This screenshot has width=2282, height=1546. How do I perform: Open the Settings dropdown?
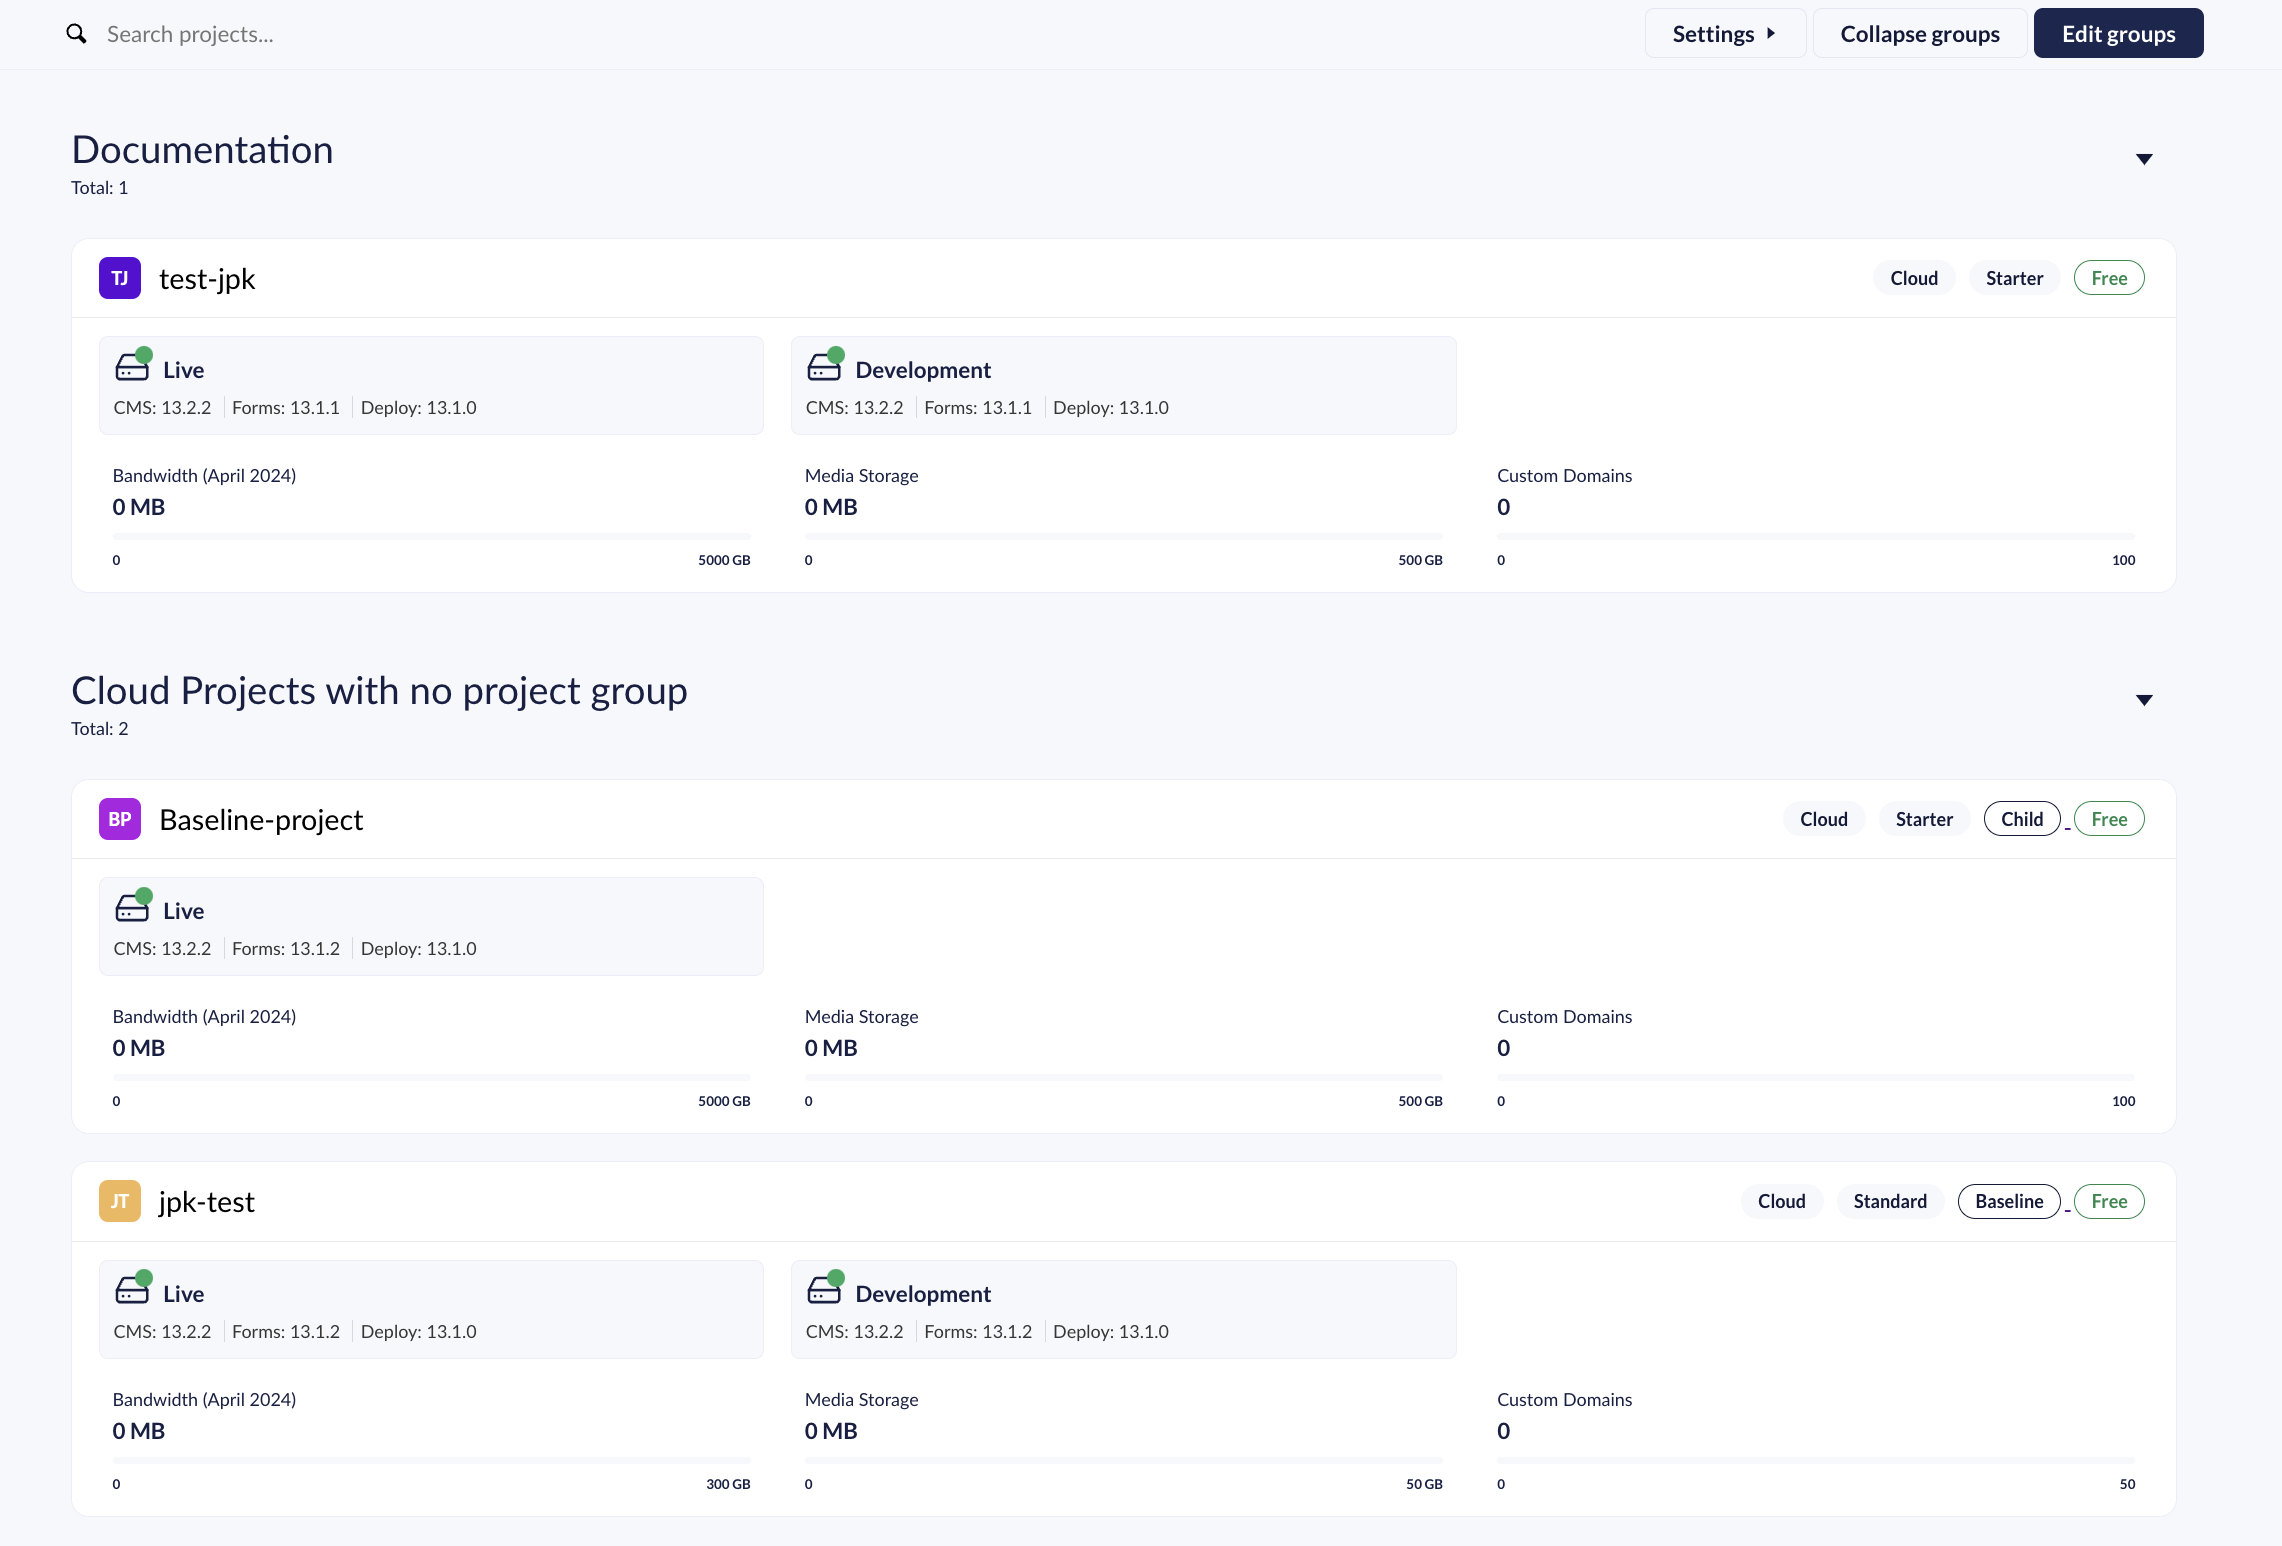click(x=1725, y=33)
